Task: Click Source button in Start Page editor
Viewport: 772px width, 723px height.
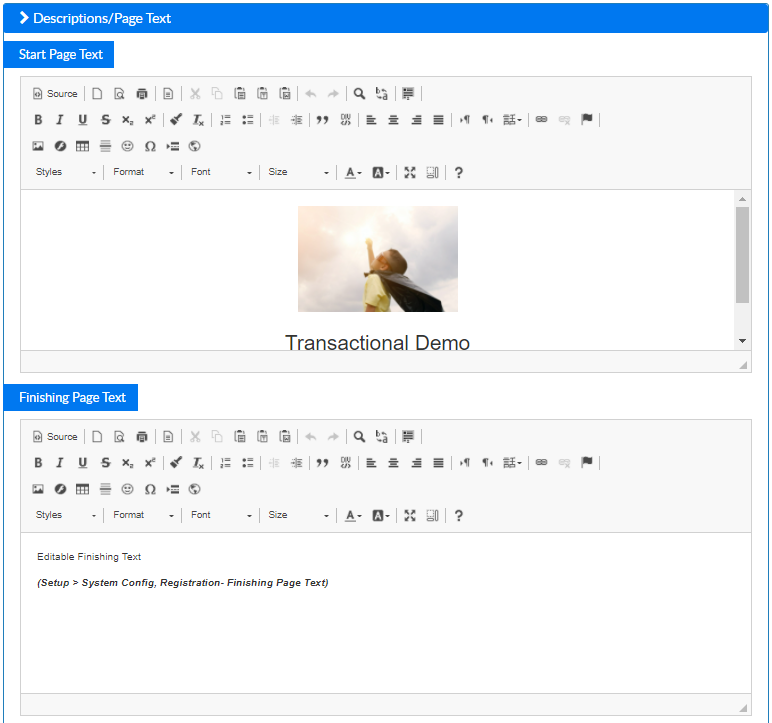Action: (x=55, y=94)
